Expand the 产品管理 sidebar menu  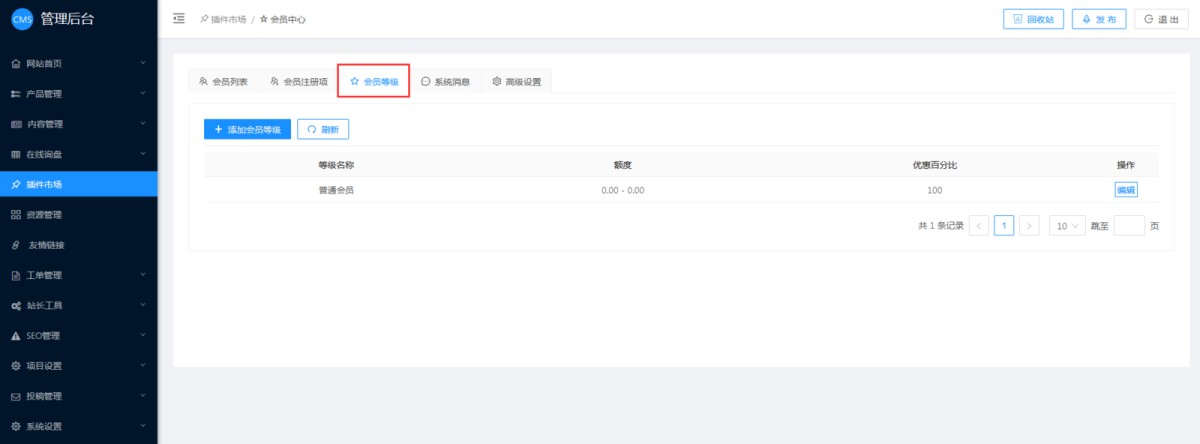(78, 94)
